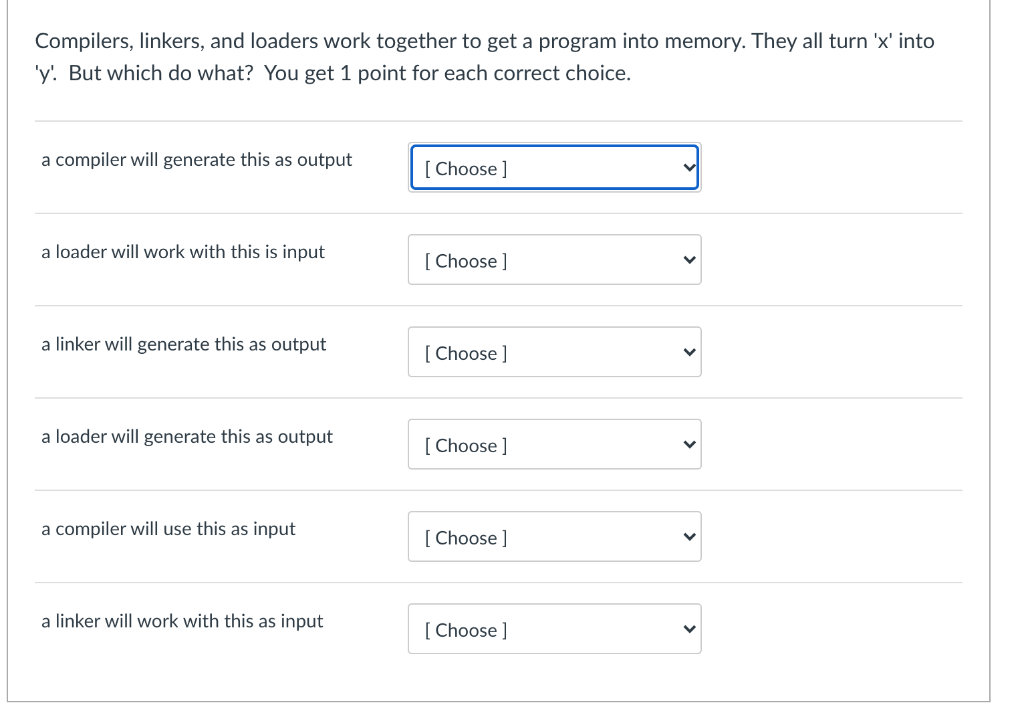1024x713 pixels.
Task: Open the dropdown for compiler input choice
Action: [x=554, y=536]
